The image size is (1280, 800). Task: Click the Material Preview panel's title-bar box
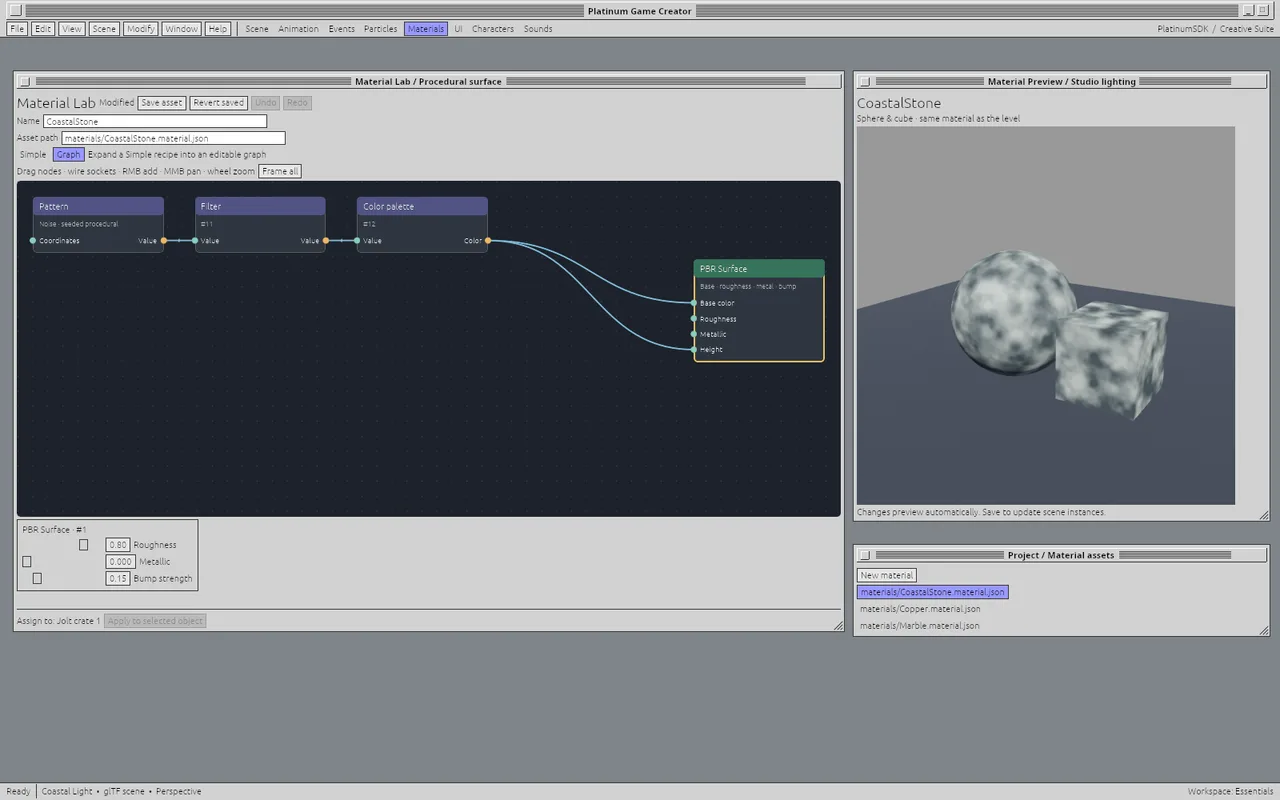coord(865,82)
